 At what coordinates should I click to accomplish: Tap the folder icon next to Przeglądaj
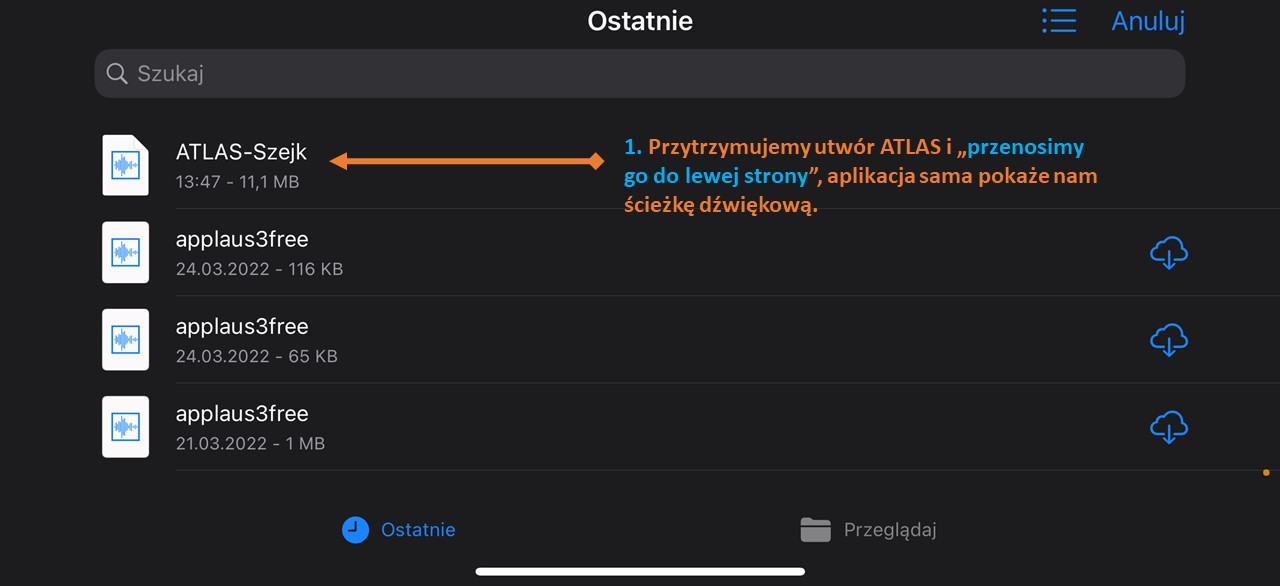point(815,530)
